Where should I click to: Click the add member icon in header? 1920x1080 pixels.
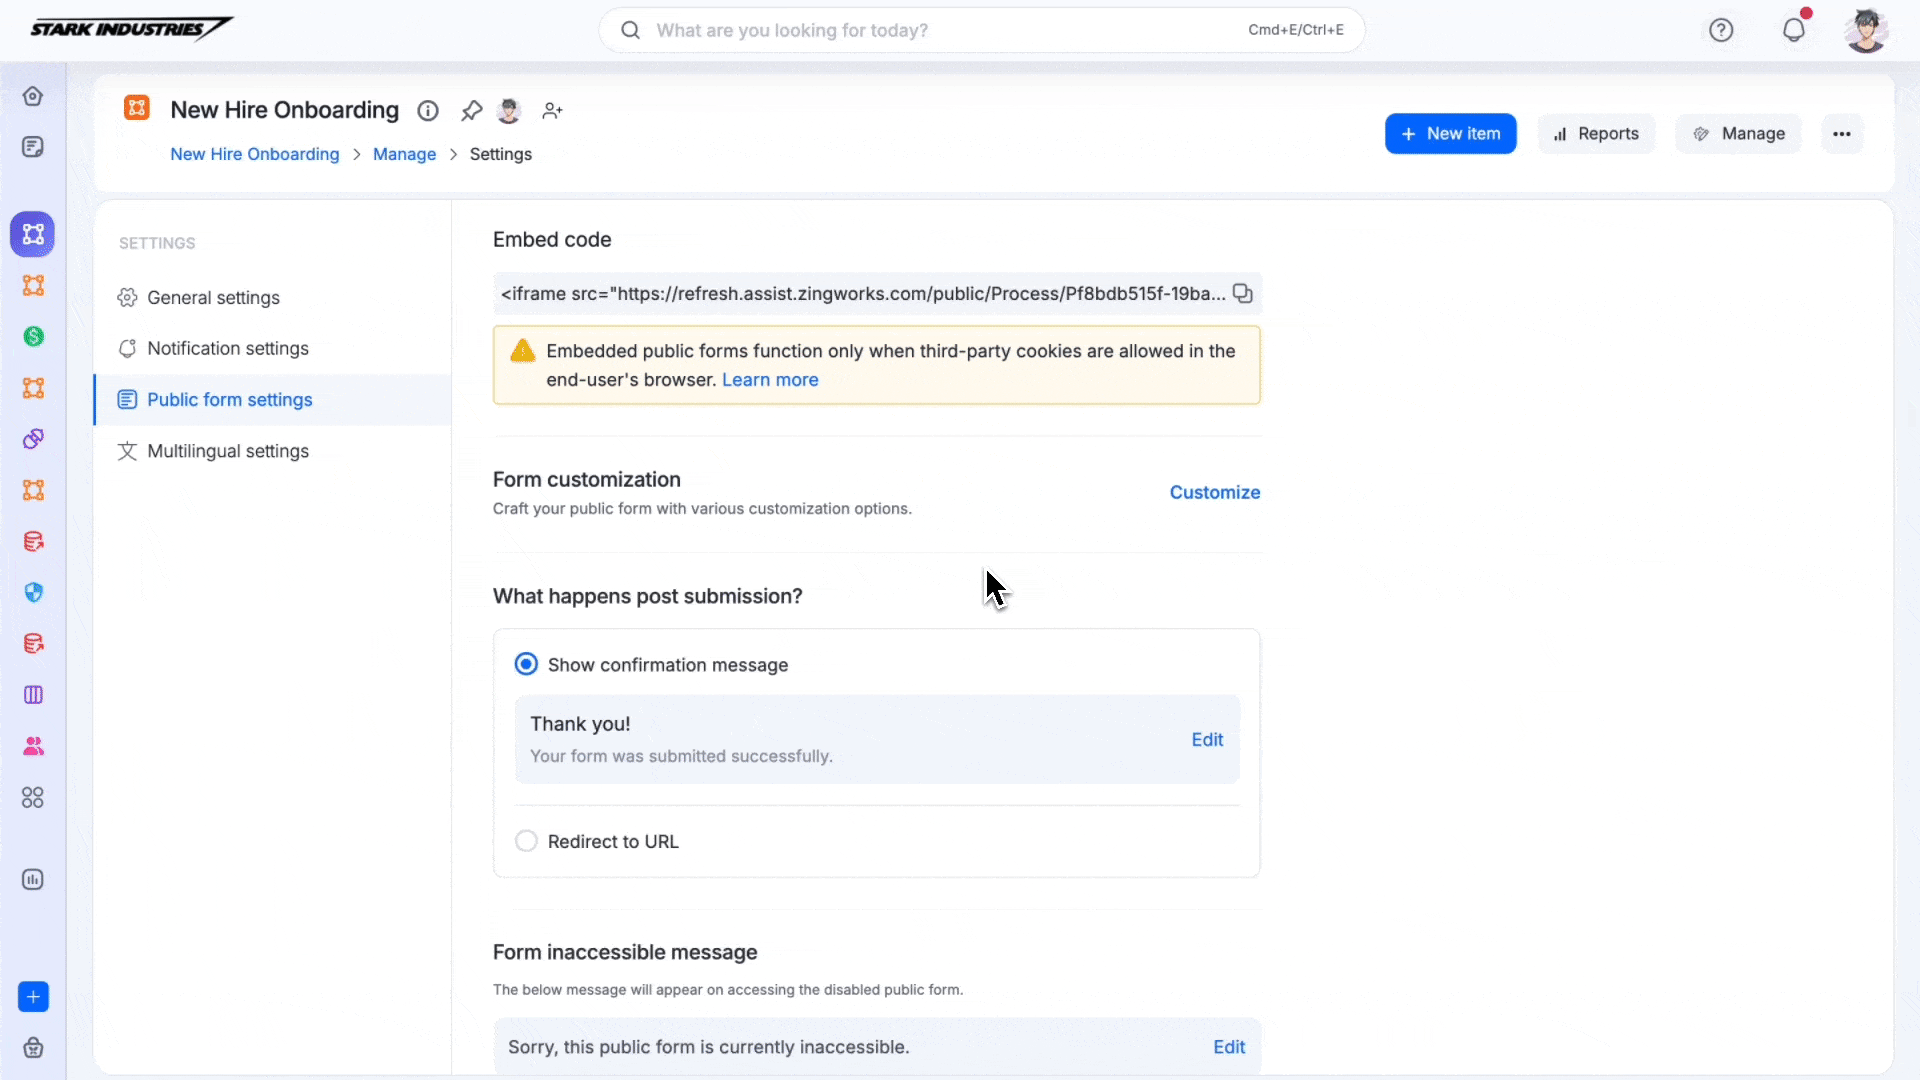[552, 111]
